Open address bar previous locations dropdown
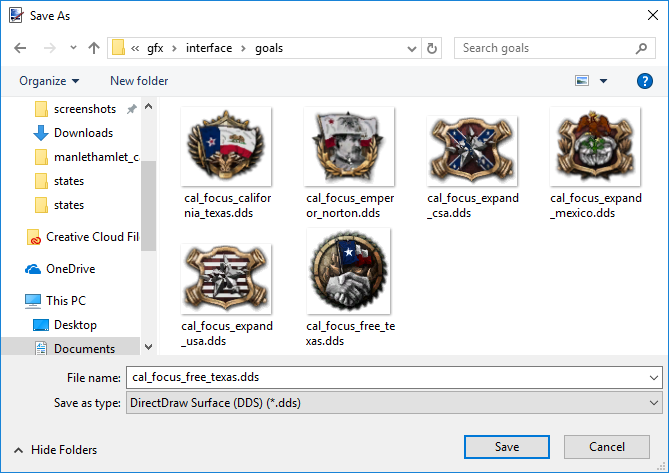Image resolution: width=669 pixels, height=473 pixels. coord(412,49)
